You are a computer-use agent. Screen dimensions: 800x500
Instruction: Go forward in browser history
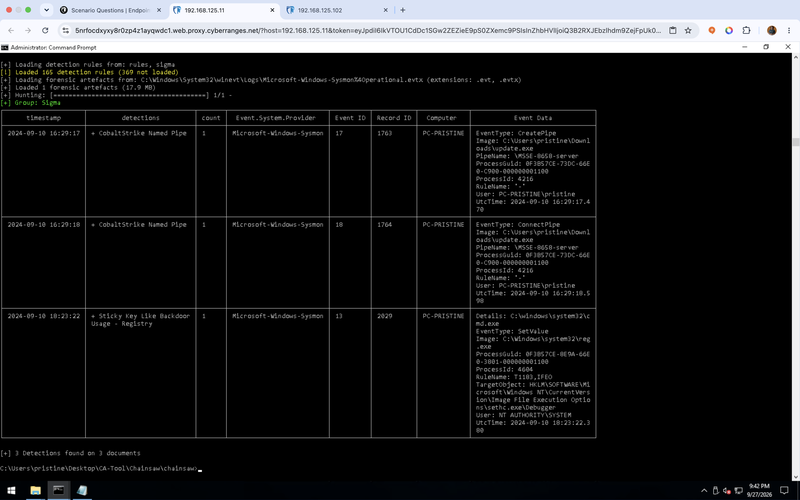tap(28, 31)
